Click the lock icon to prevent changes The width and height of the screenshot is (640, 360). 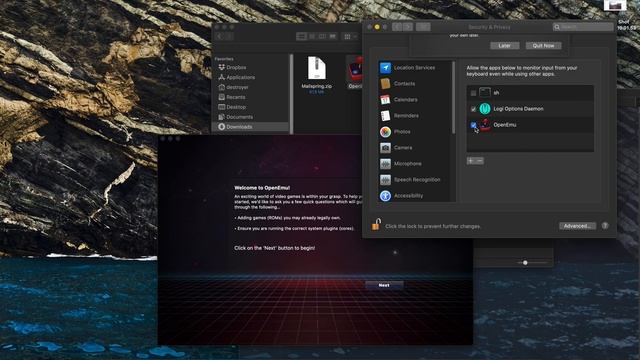pos(376,224)
